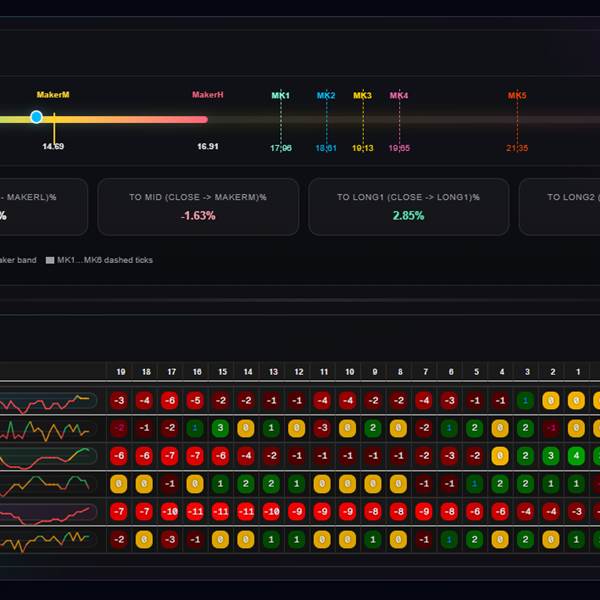600x600 pixels.
Task: Click the 18.61 value under MK2
Action: click(x=326, y=148)
